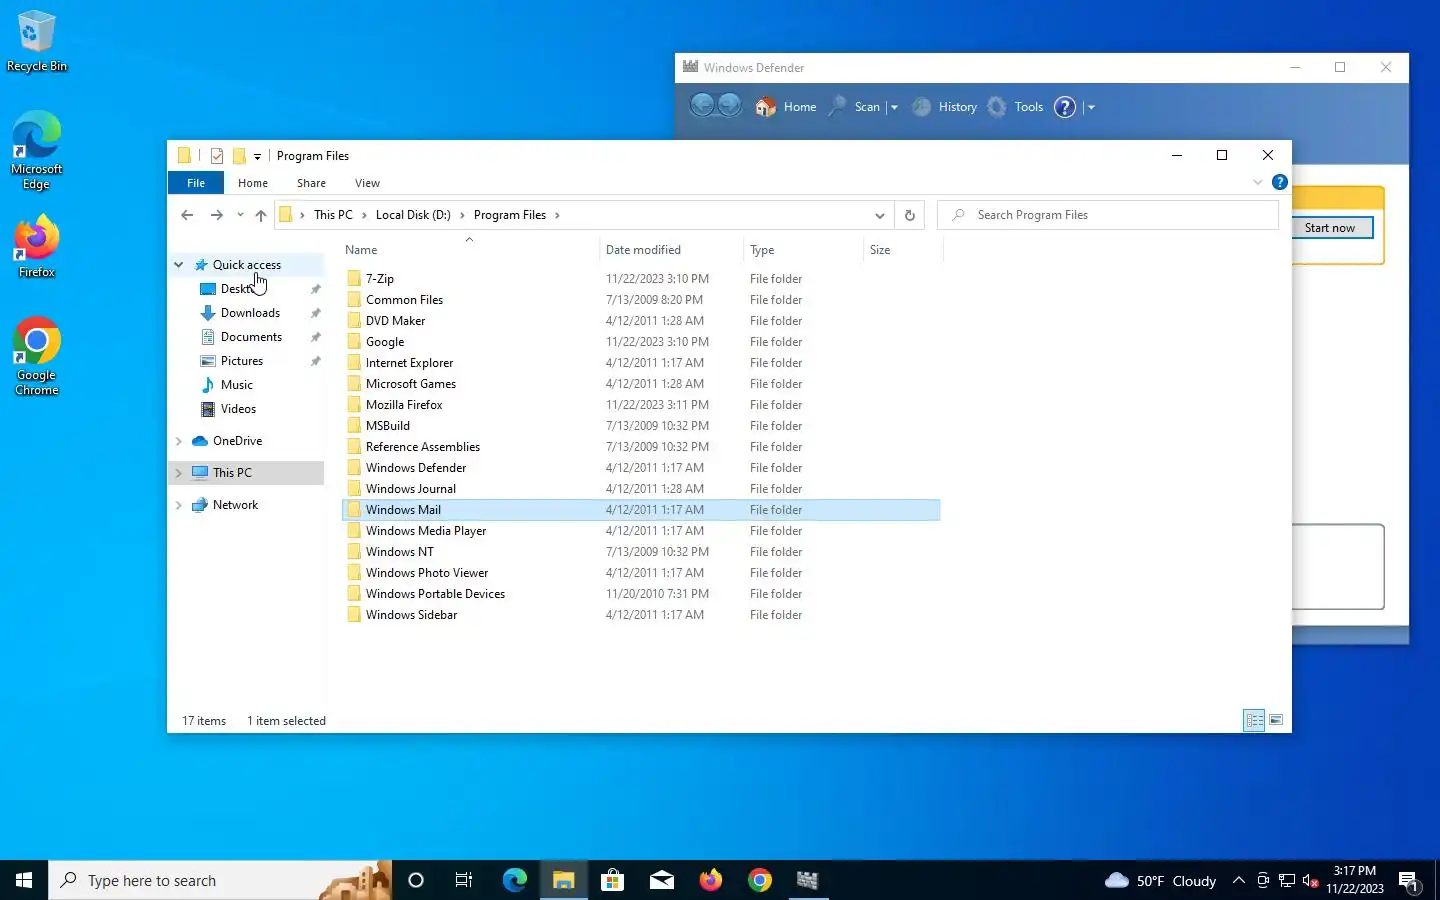1440x900 pixels.
Task: Open Firefox from taskbar
Action: [x=710, y=880]
